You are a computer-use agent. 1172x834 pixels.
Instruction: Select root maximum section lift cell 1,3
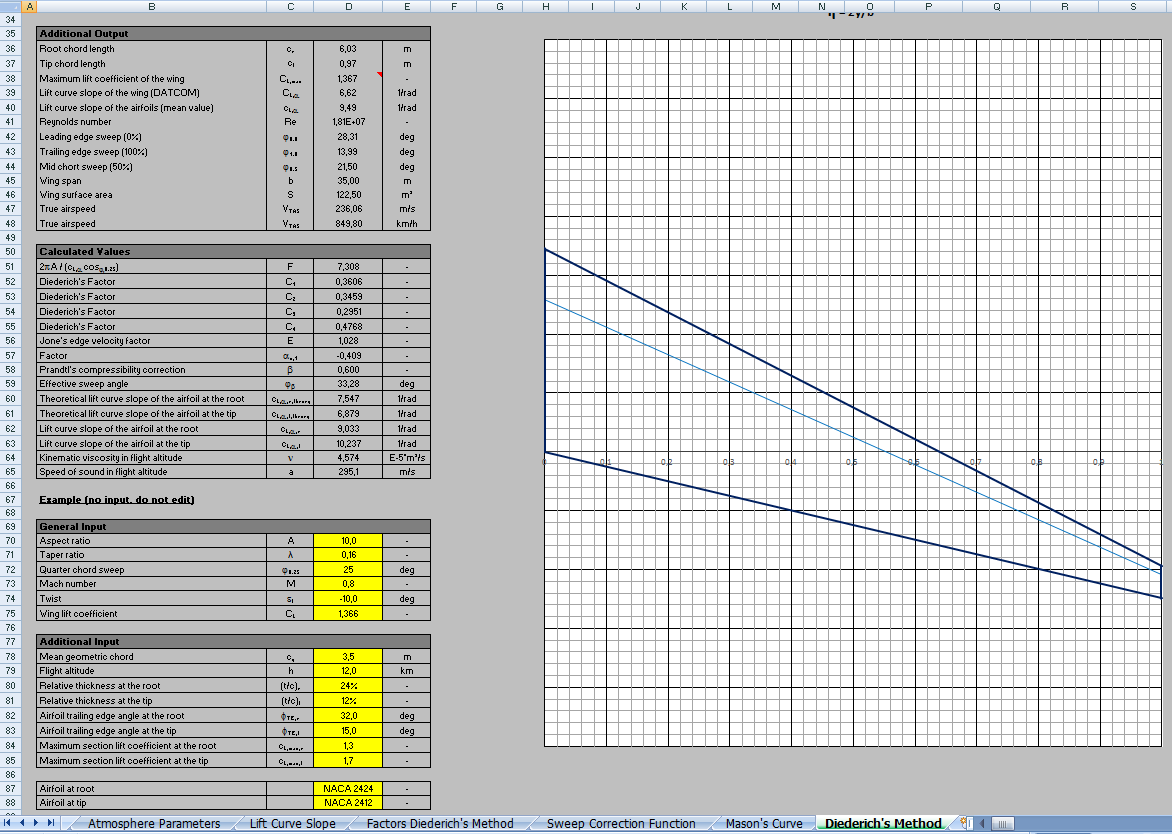click(348, 745)
